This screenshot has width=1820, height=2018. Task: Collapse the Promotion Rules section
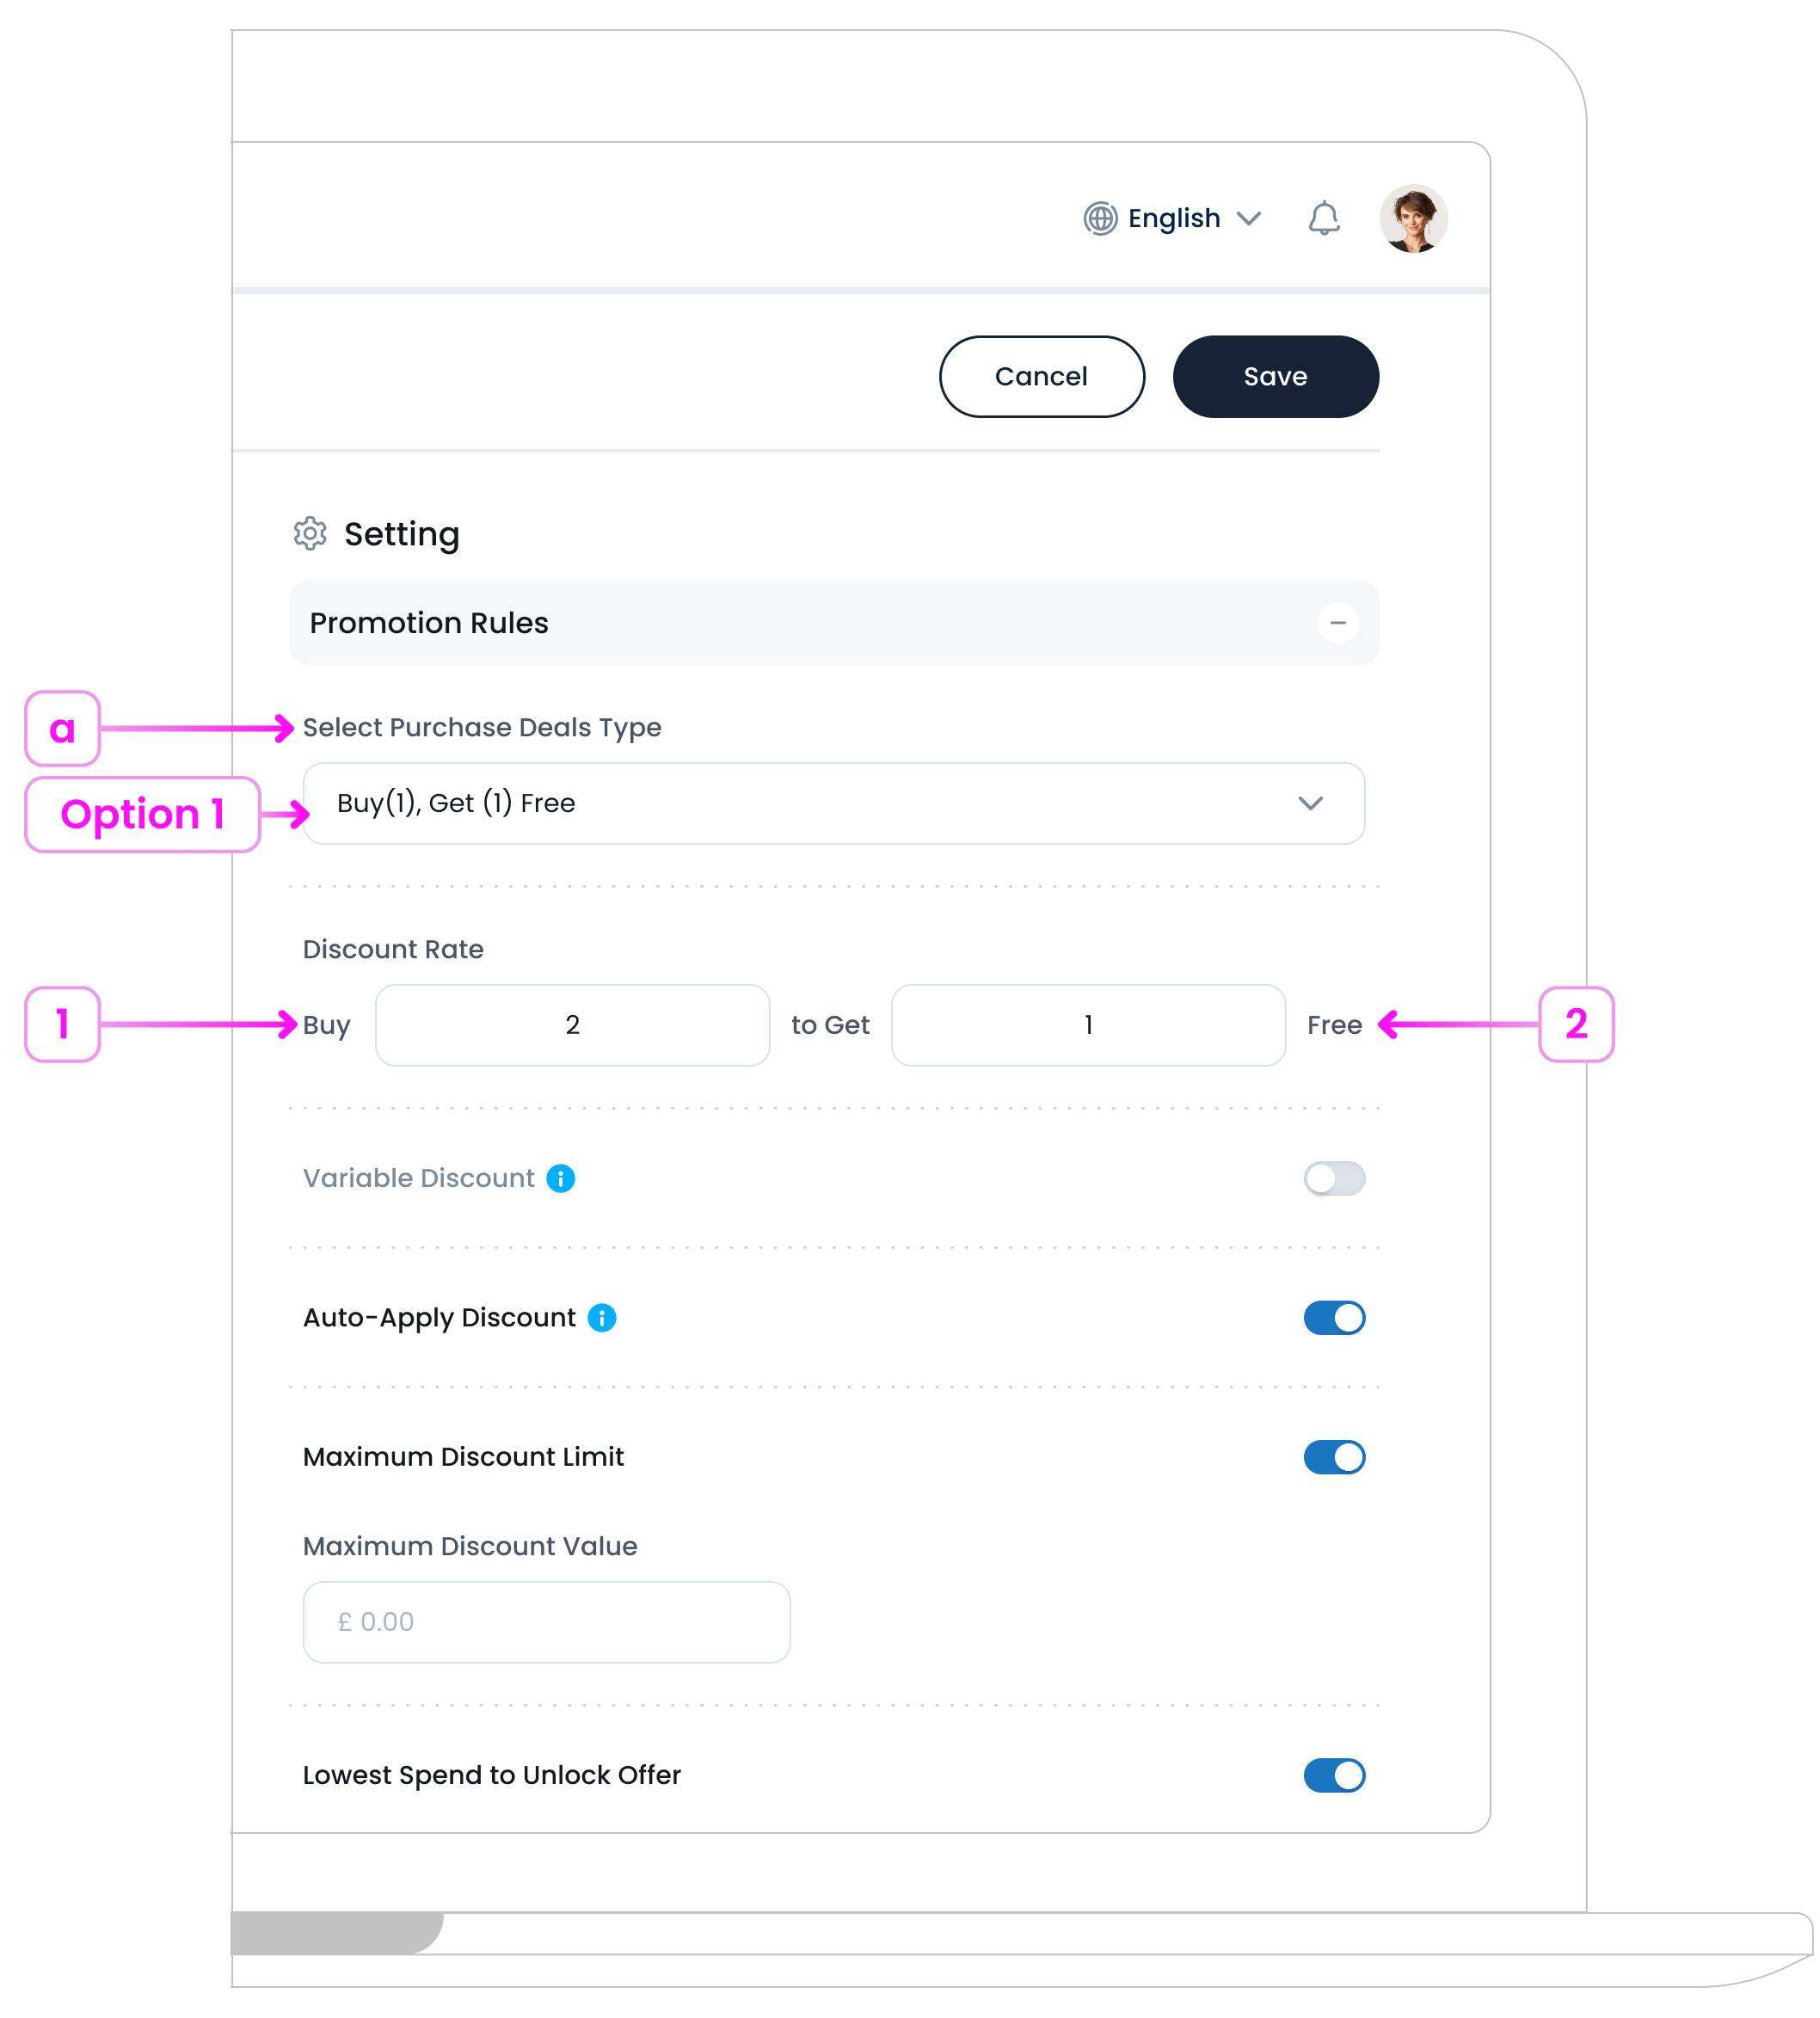[x=1337, y=623]
